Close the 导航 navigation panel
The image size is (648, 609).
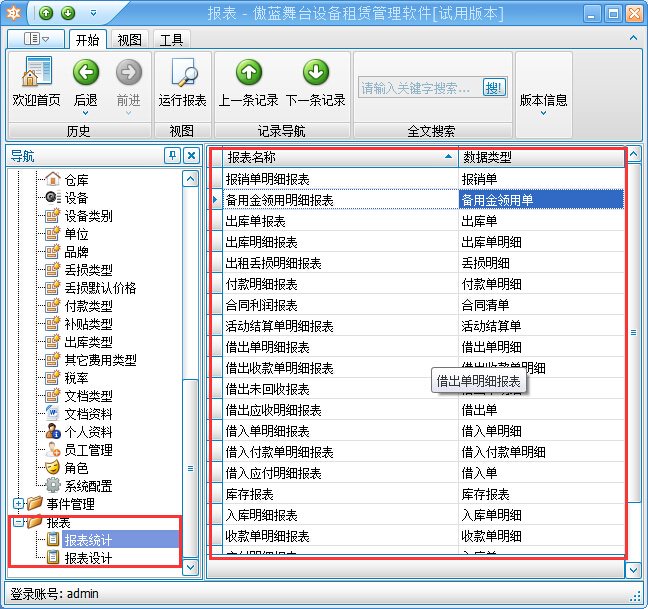pos(190,155)
